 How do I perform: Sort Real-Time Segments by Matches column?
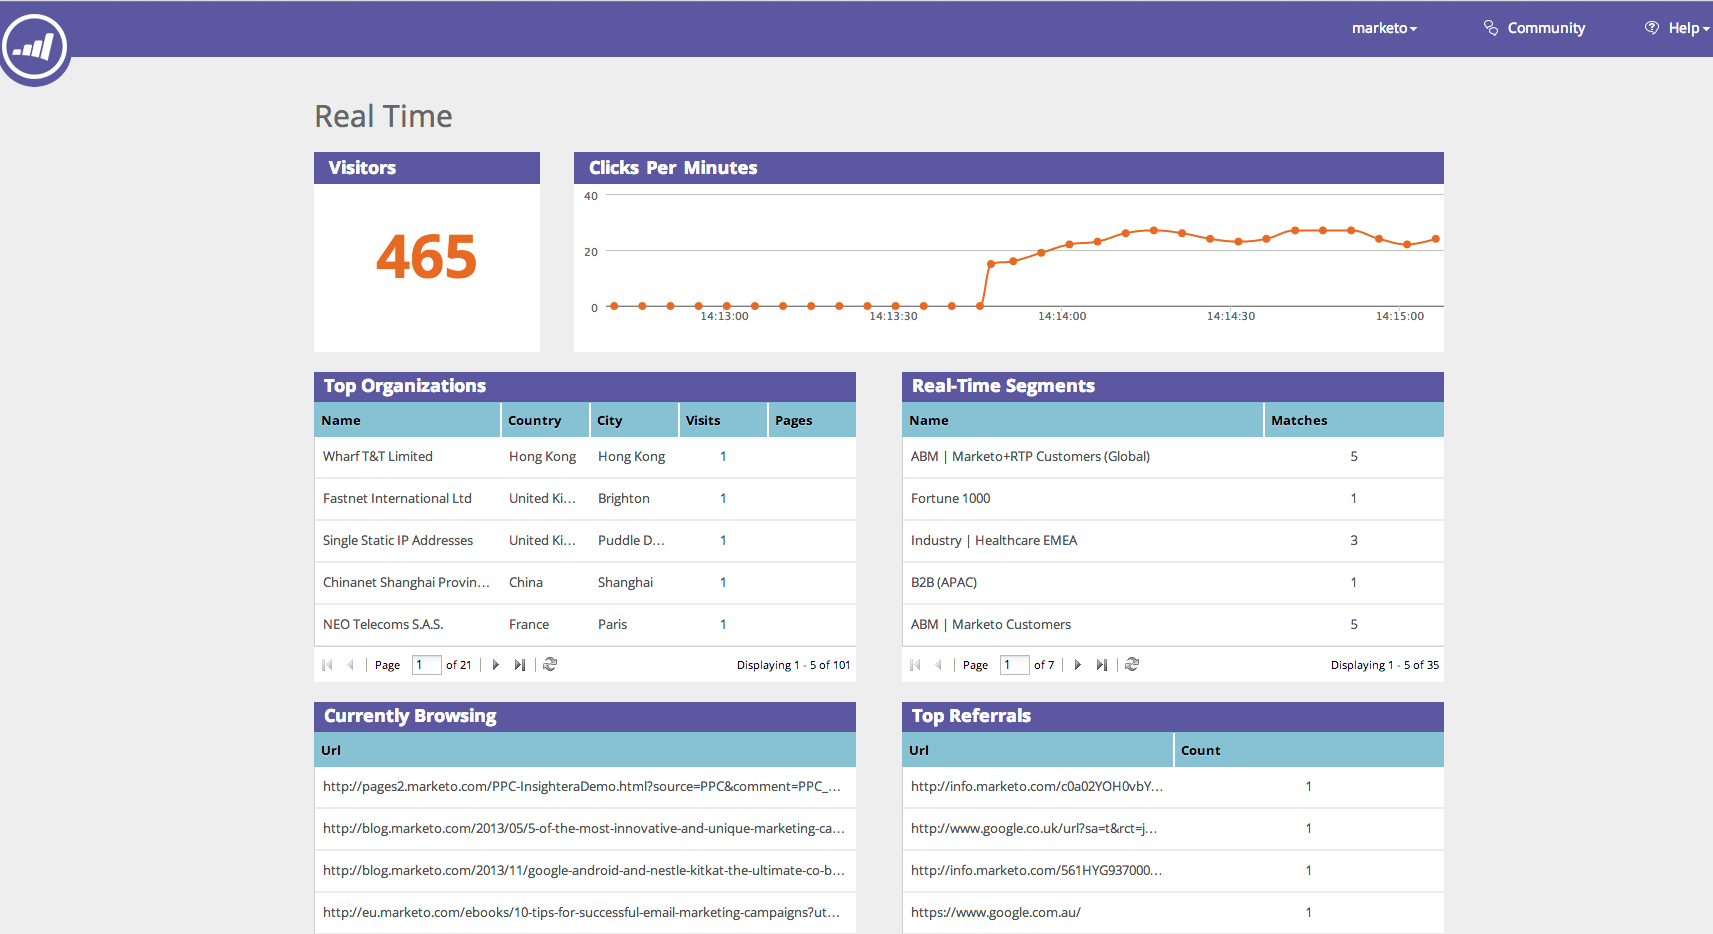[x=1354, y=420]
